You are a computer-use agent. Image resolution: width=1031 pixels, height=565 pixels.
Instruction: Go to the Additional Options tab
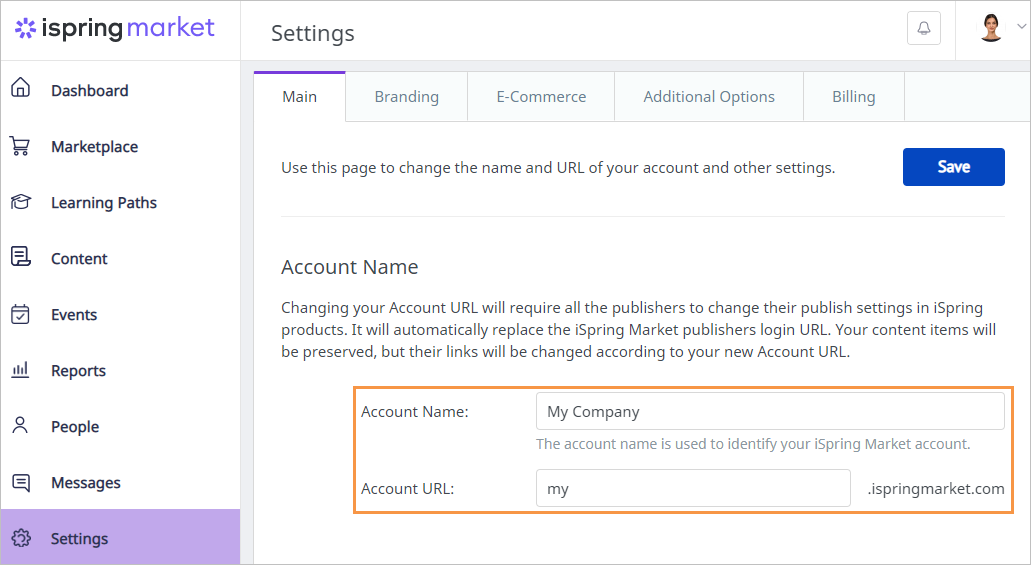(709, 97)
